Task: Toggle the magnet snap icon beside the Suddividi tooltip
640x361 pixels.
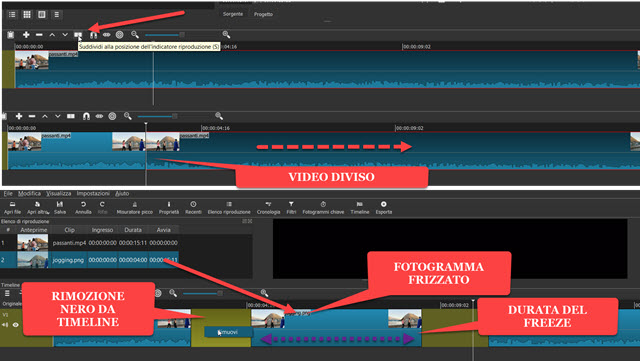Action: pos(93,35)
